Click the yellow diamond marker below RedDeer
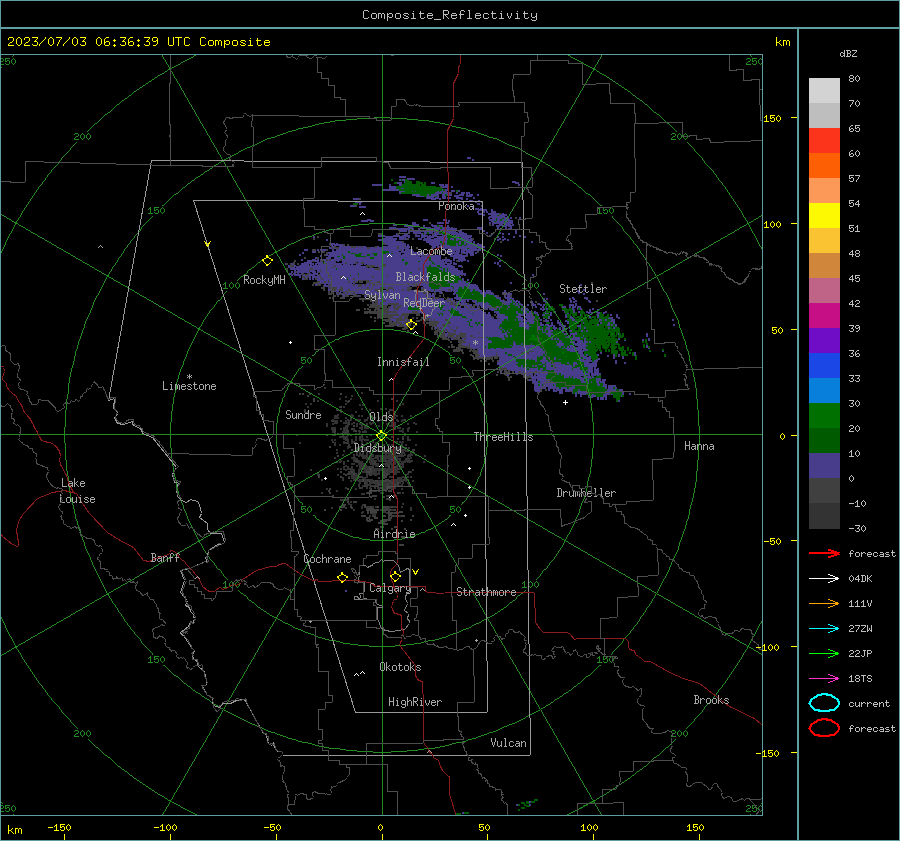This screenshot has width=900, height=841. pos(411,325)
